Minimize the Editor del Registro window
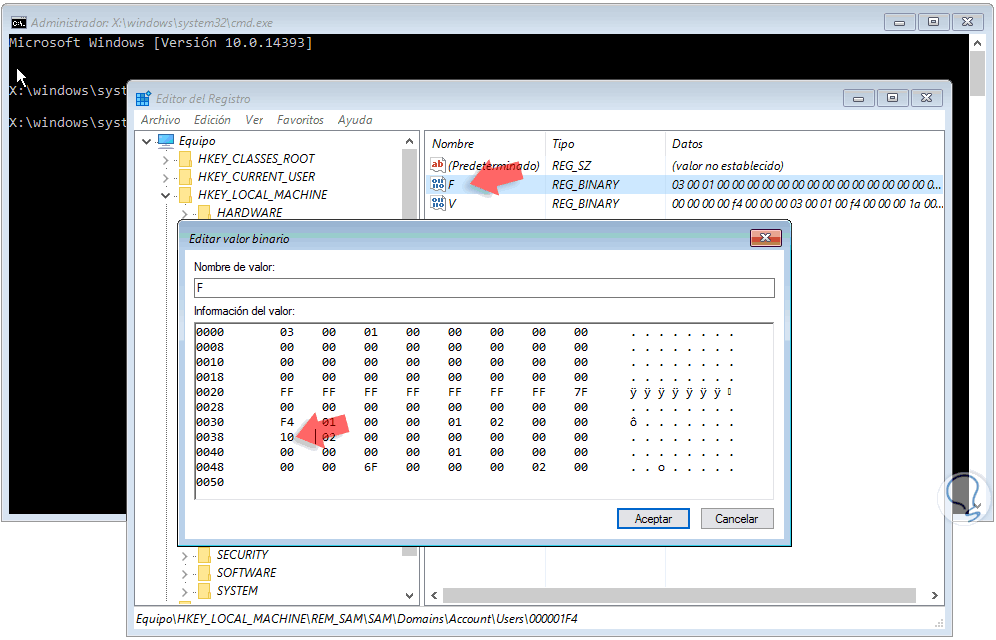Viewport: 996px width, 640px height. [x=858, y=98]
